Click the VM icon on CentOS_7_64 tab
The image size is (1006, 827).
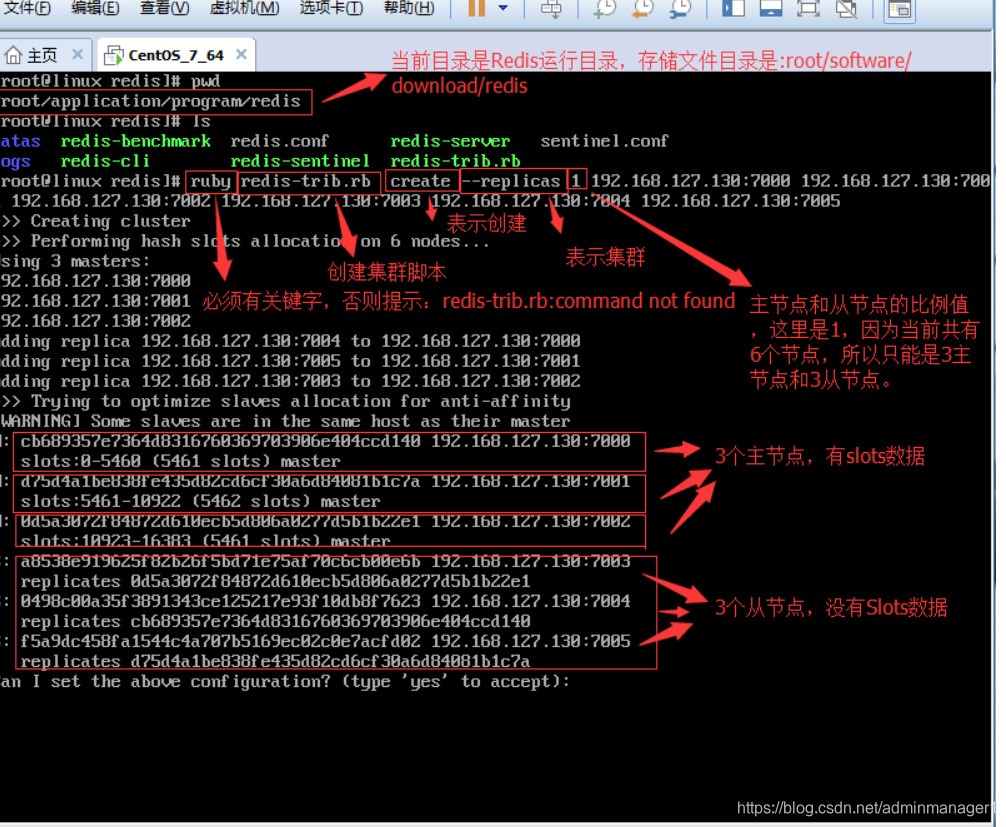pos(114,55)
